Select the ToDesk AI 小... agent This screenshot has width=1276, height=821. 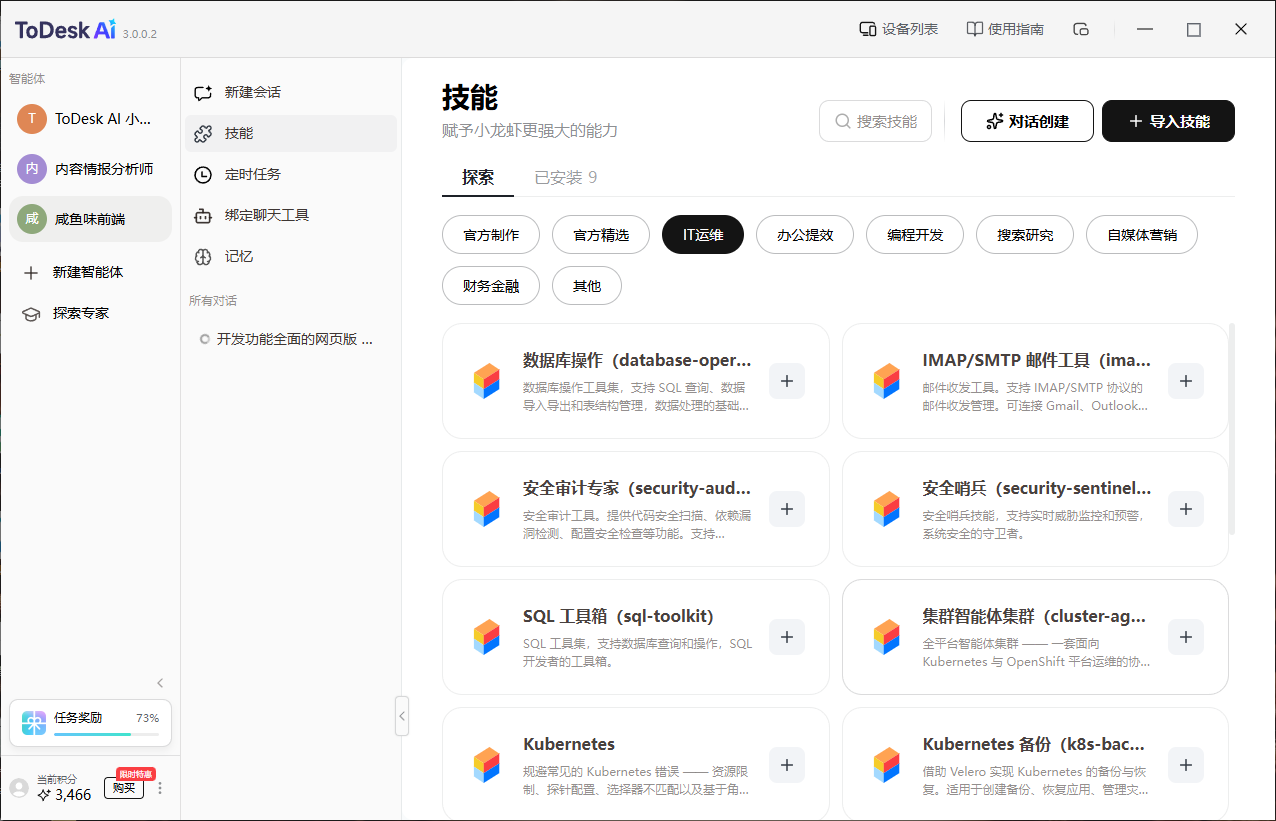[x=90, y=119]
